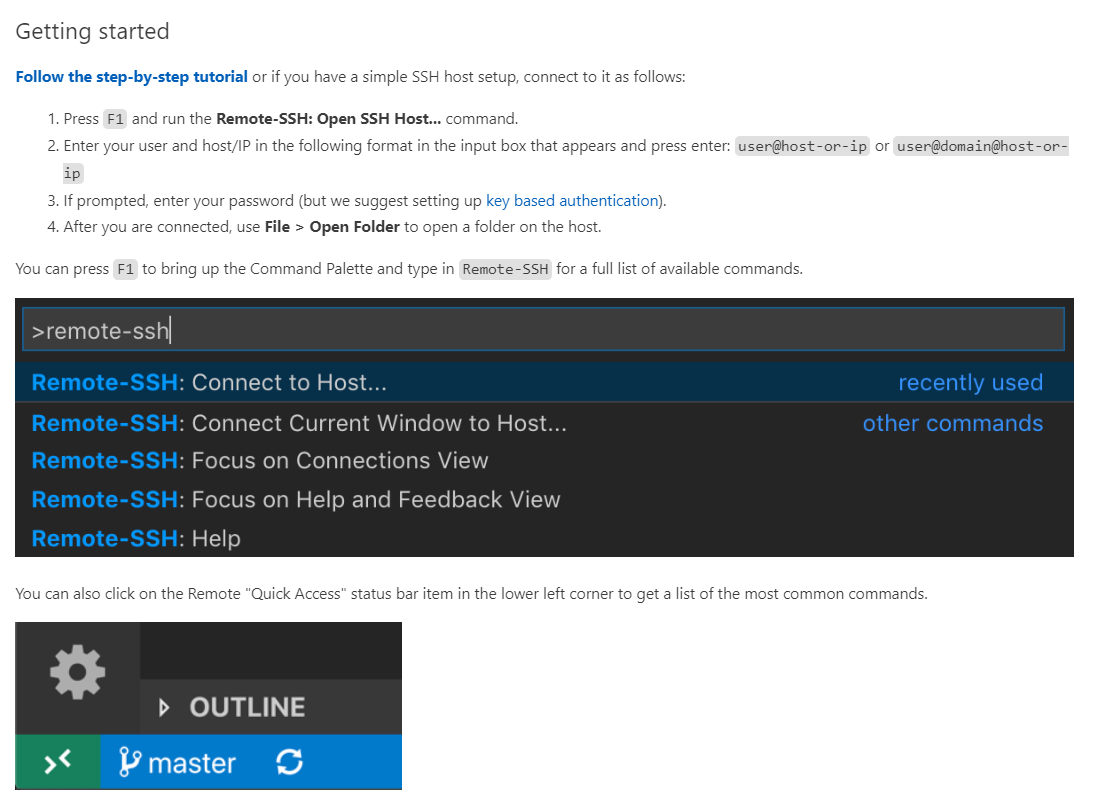Click the 'recently used' label
Viewport: 1096px width, 809px height.
(970, 382)
